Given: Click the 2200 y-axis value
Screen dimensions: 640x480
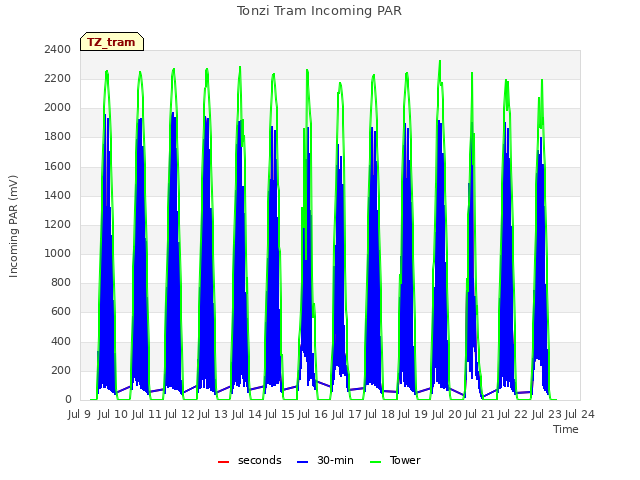Looking at the screenshot, I should [58, 79].
